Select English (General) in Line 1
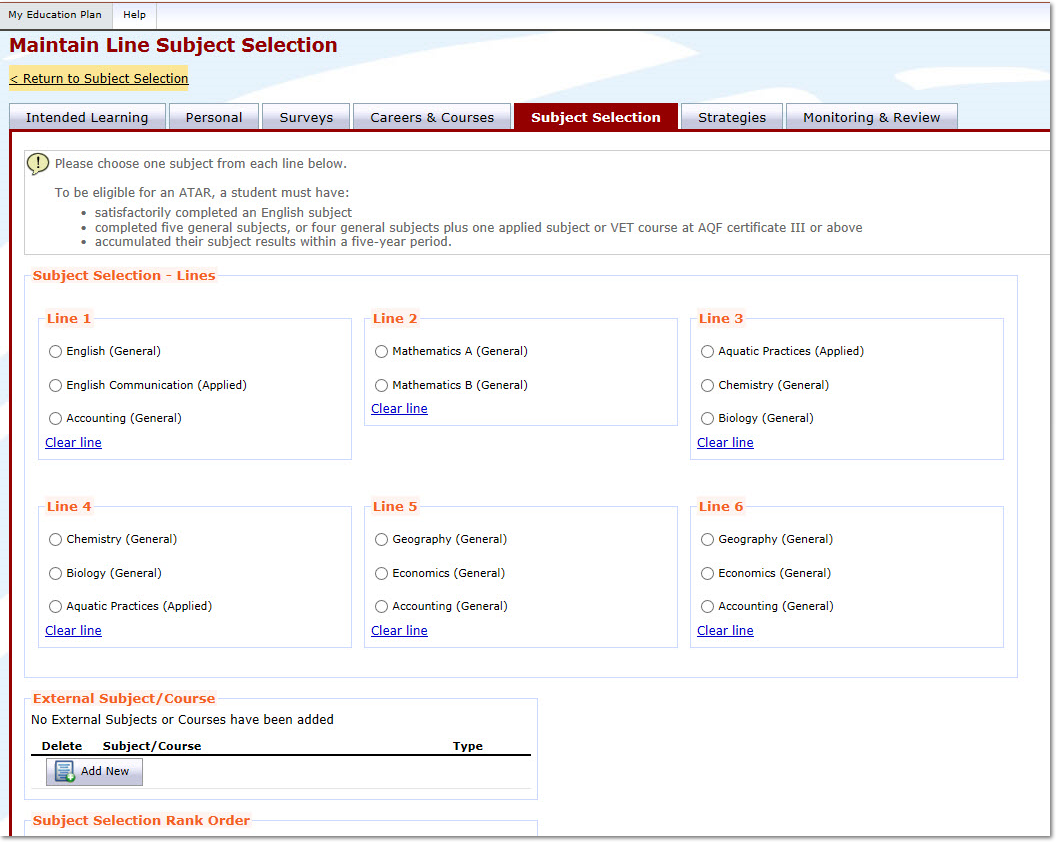This screenshot has width=1062, height=842. pyautogui.click(x=56, y=352)
